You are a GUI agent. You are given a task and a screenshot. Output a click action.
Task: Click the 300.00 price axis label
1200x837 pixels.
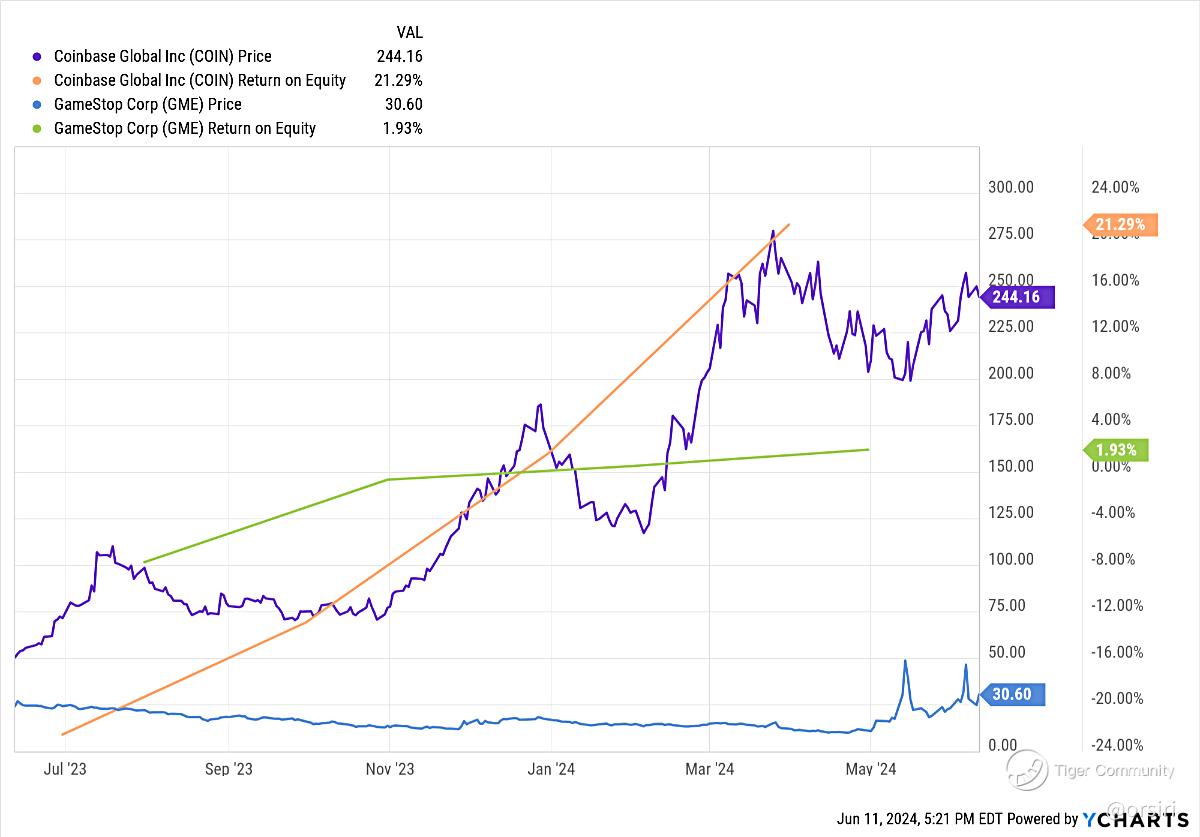click(1013, 188)
